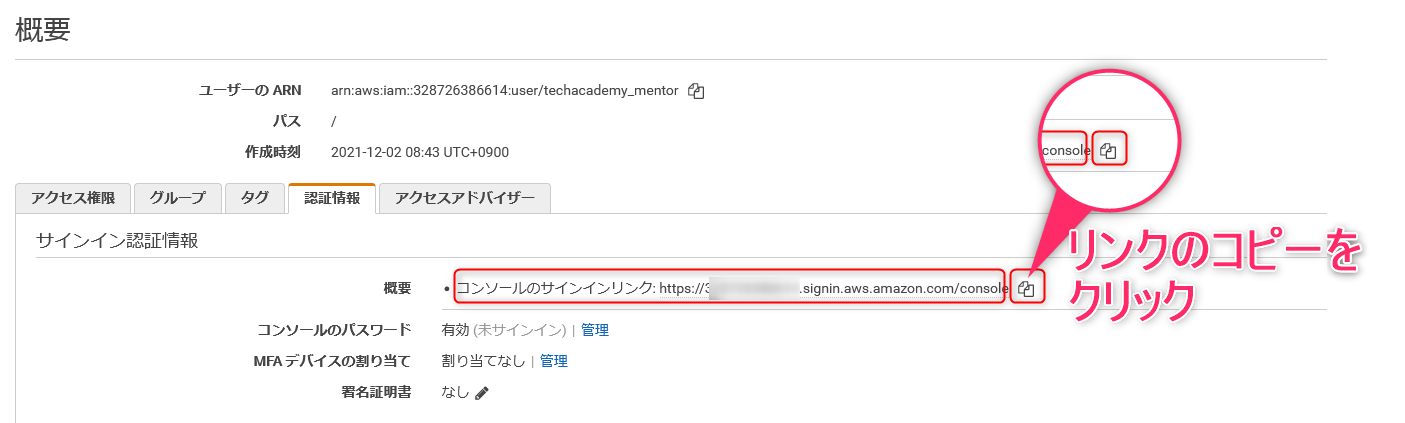Switch to the グループ tab
Screen dimensions: 1405x423
[x=177, y=198]
